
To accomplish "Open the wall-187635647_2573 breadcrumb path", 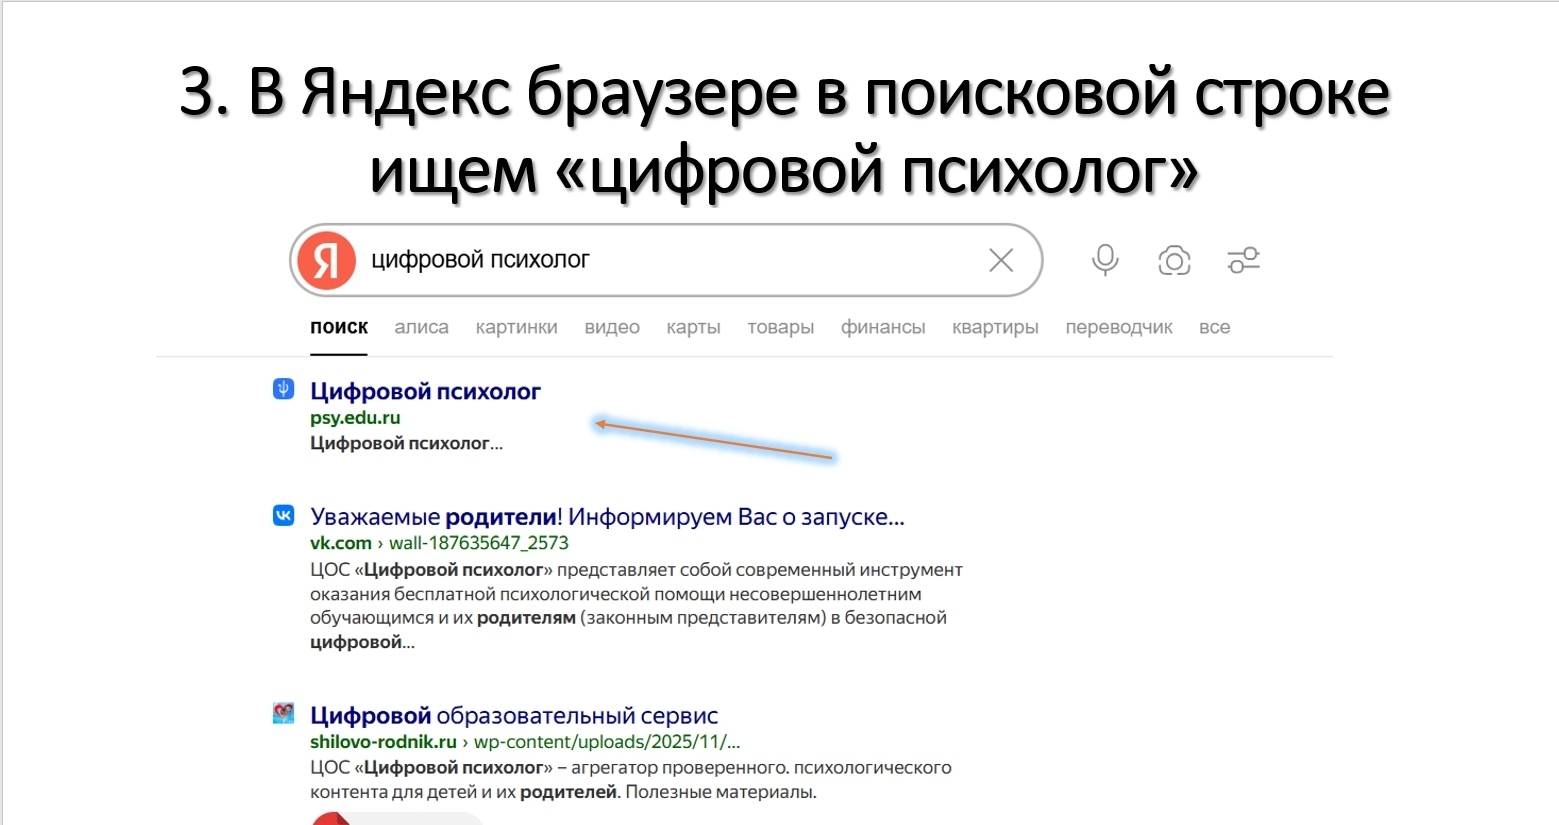I will point(479,543).
